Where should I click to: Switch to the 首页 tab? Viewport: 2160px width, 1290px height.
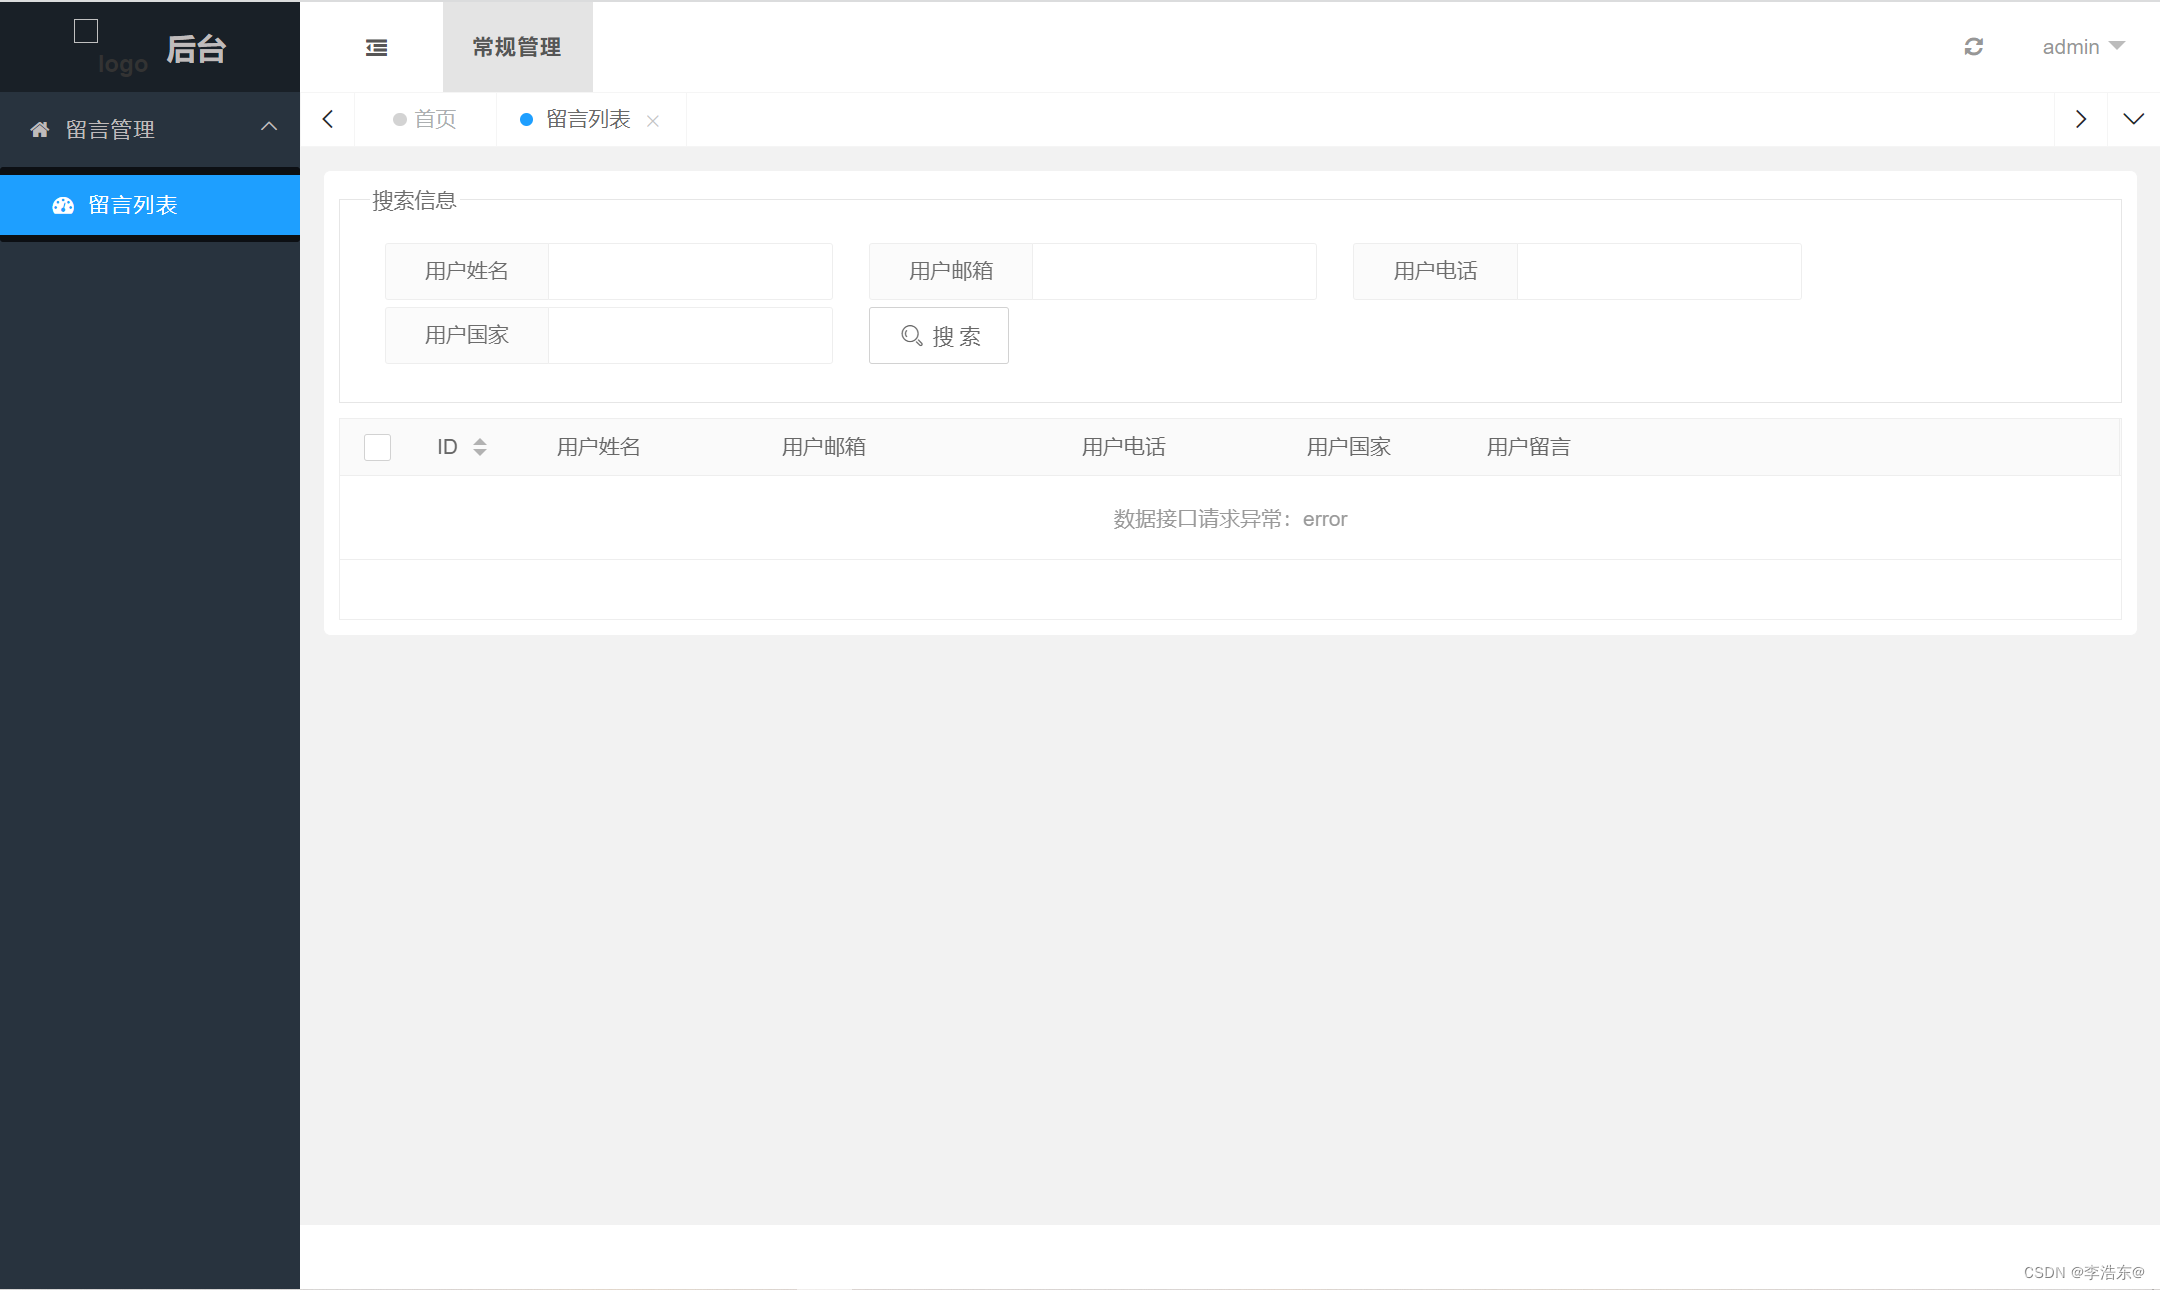425,119
